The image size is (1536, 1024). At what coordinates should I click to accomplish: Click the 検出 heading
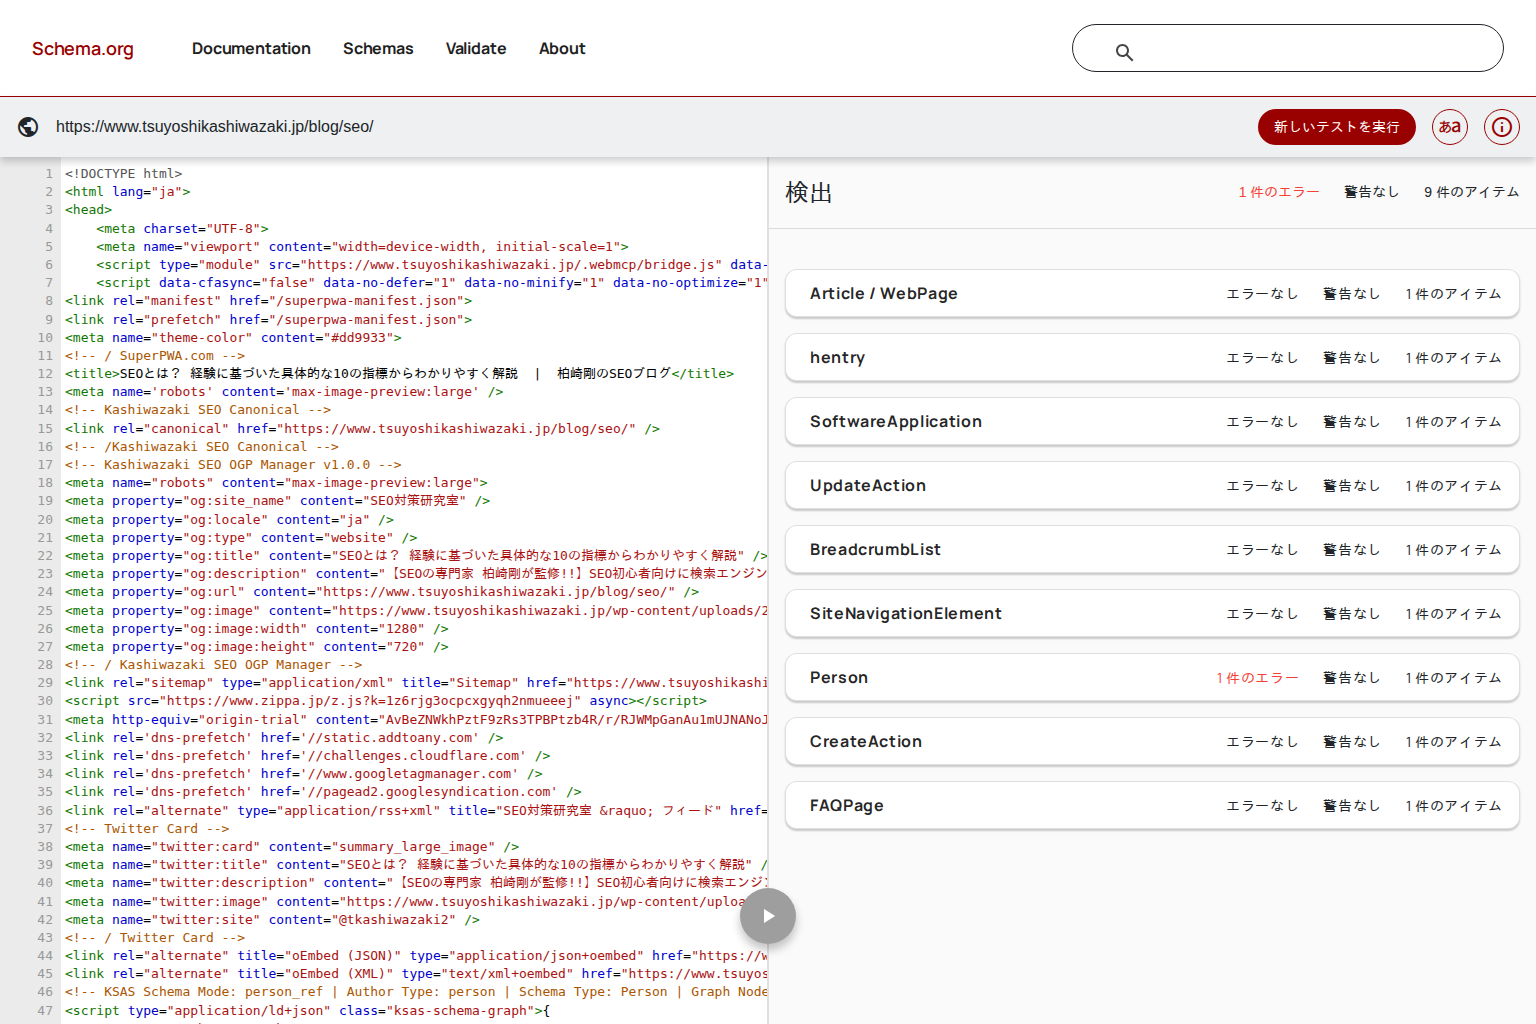click(809, 193)
